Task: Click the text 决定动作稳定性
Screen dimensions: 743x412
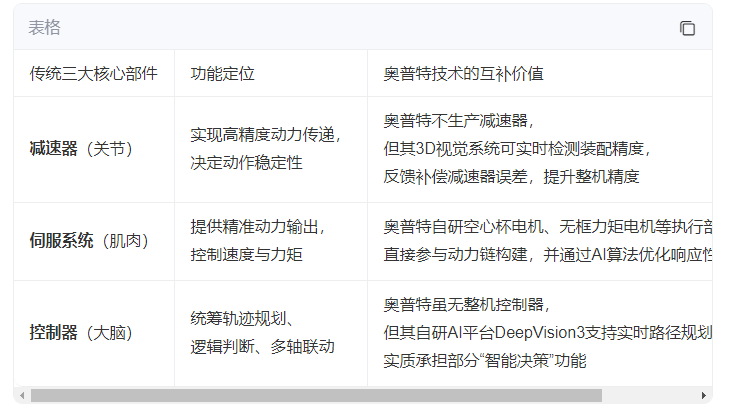Action: 246,163
